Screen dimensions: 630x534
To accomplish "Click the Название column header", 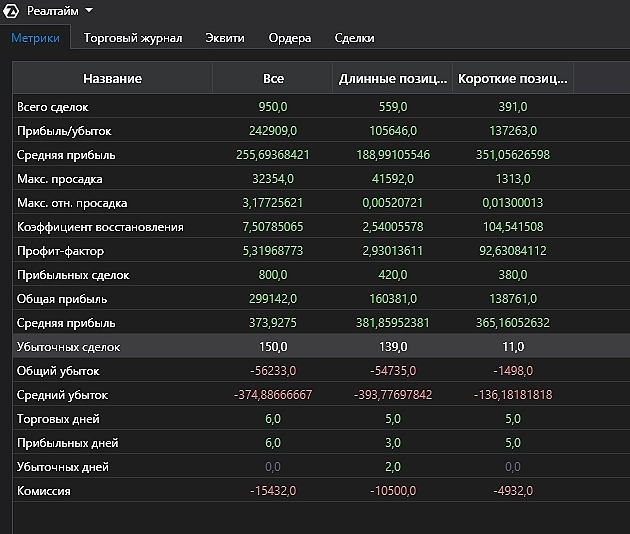I will pos(112,78).
